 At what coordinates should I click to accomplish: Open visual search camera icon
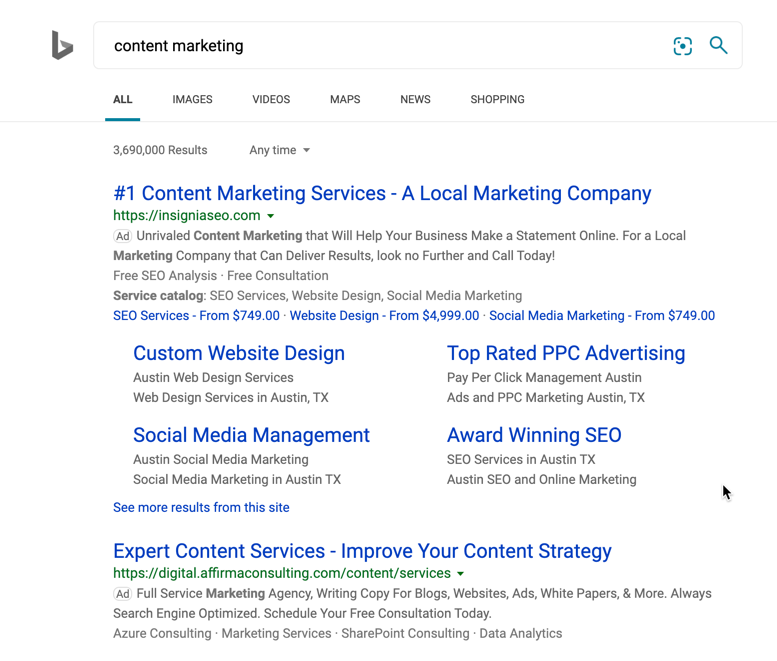click(682, 46)
